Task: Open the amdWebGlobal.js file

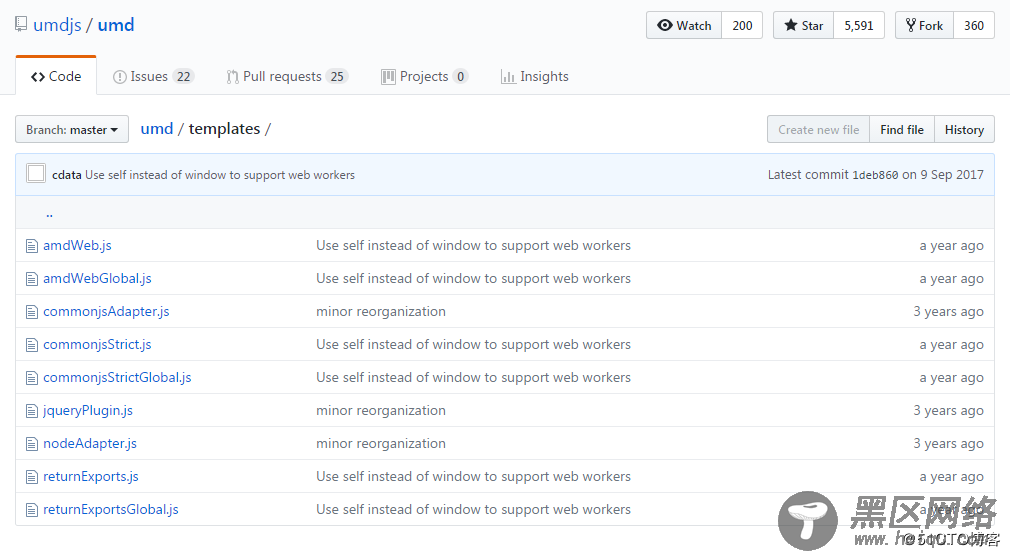Action: click(x=97, y=278)
